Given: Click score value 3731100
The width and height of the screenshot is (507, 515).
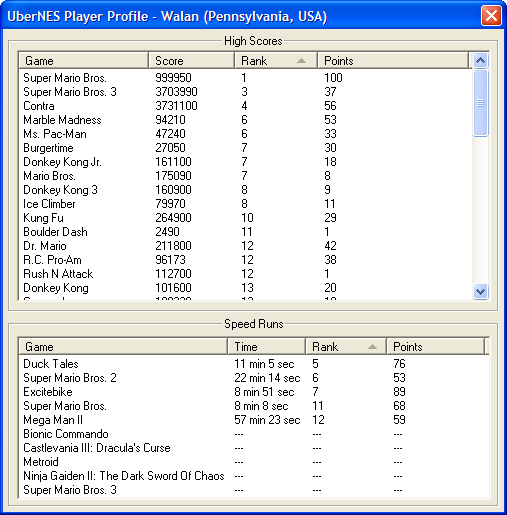Looking at the screenshot, I should click(x=176, y=106).
